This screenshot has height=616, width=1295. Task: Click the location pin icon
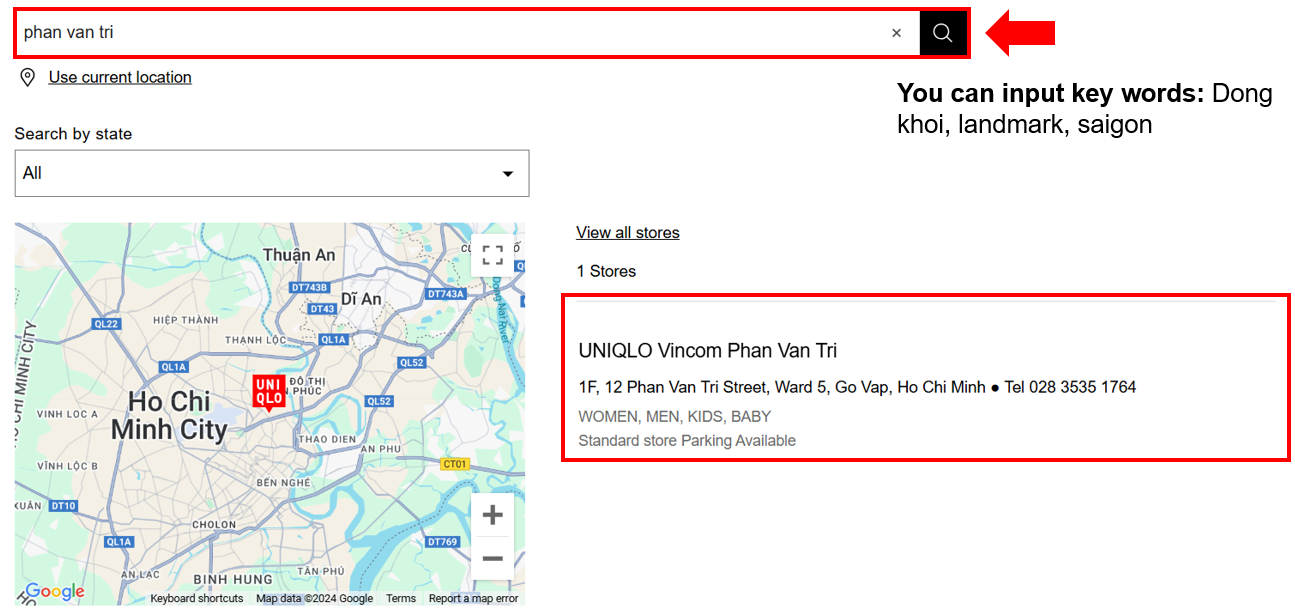(28, 78)
